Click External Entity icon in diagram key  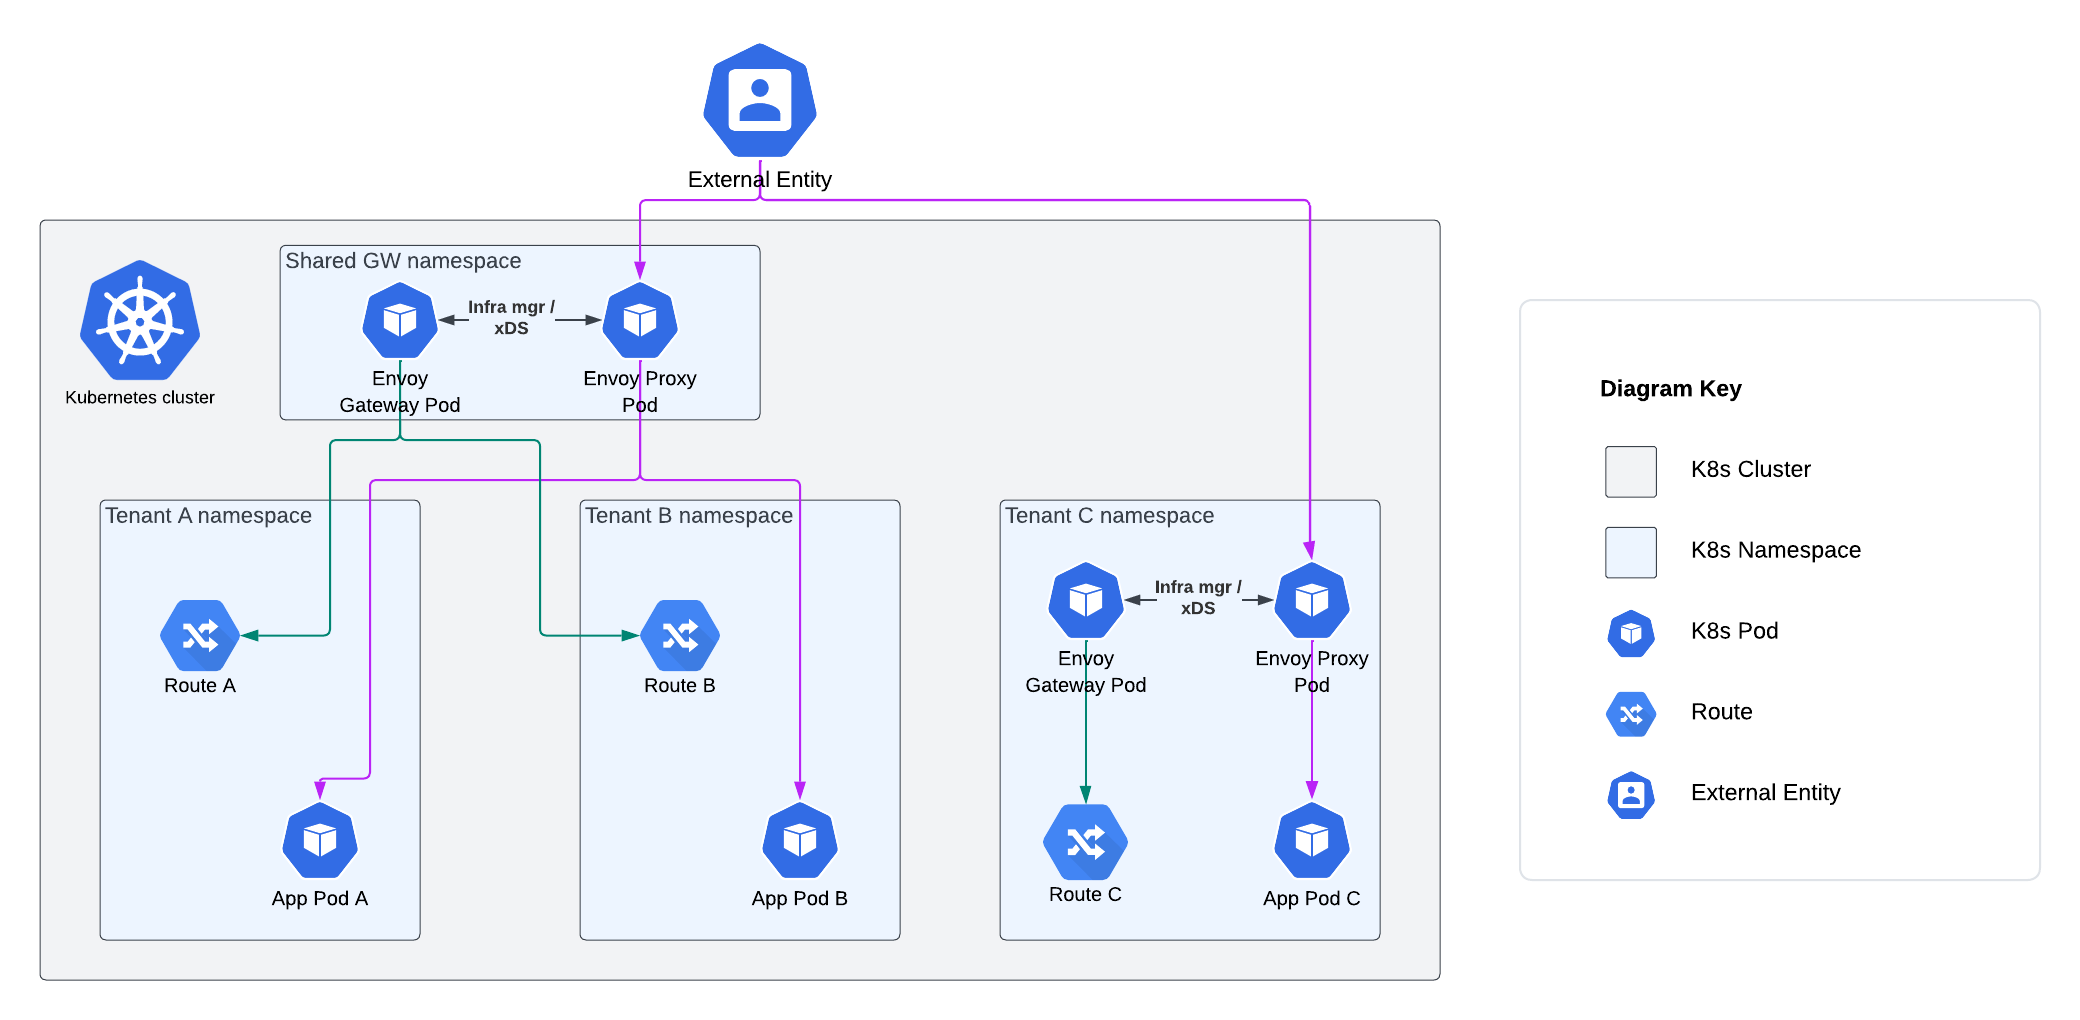point(1631,795)
